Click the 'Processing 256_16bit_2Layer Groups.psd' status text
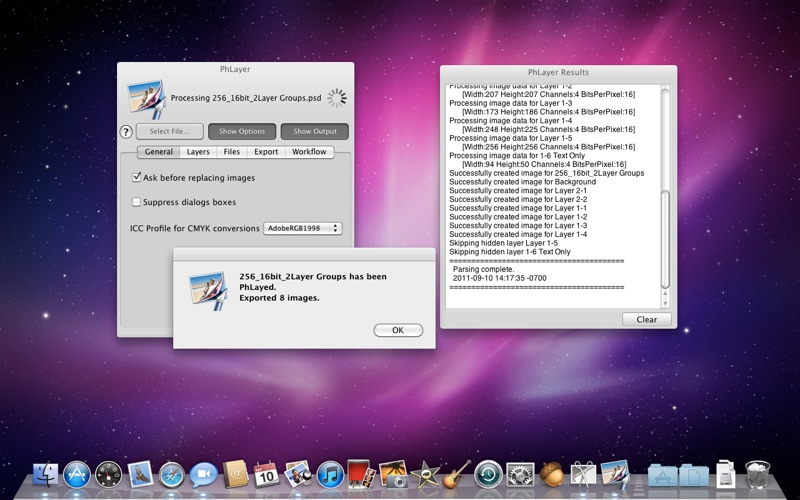The height and width of the screenshot is (500, 800). (246, 98)
